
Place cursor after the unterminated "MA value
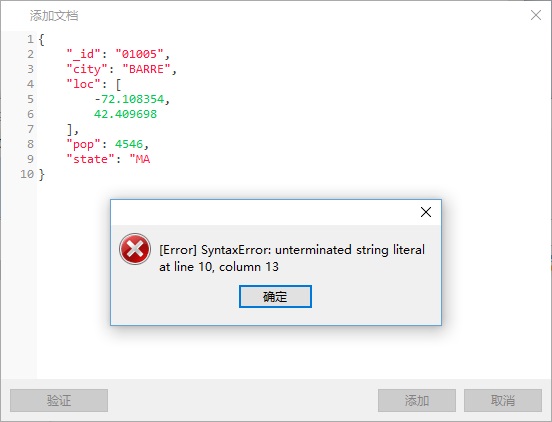[151, 159]
